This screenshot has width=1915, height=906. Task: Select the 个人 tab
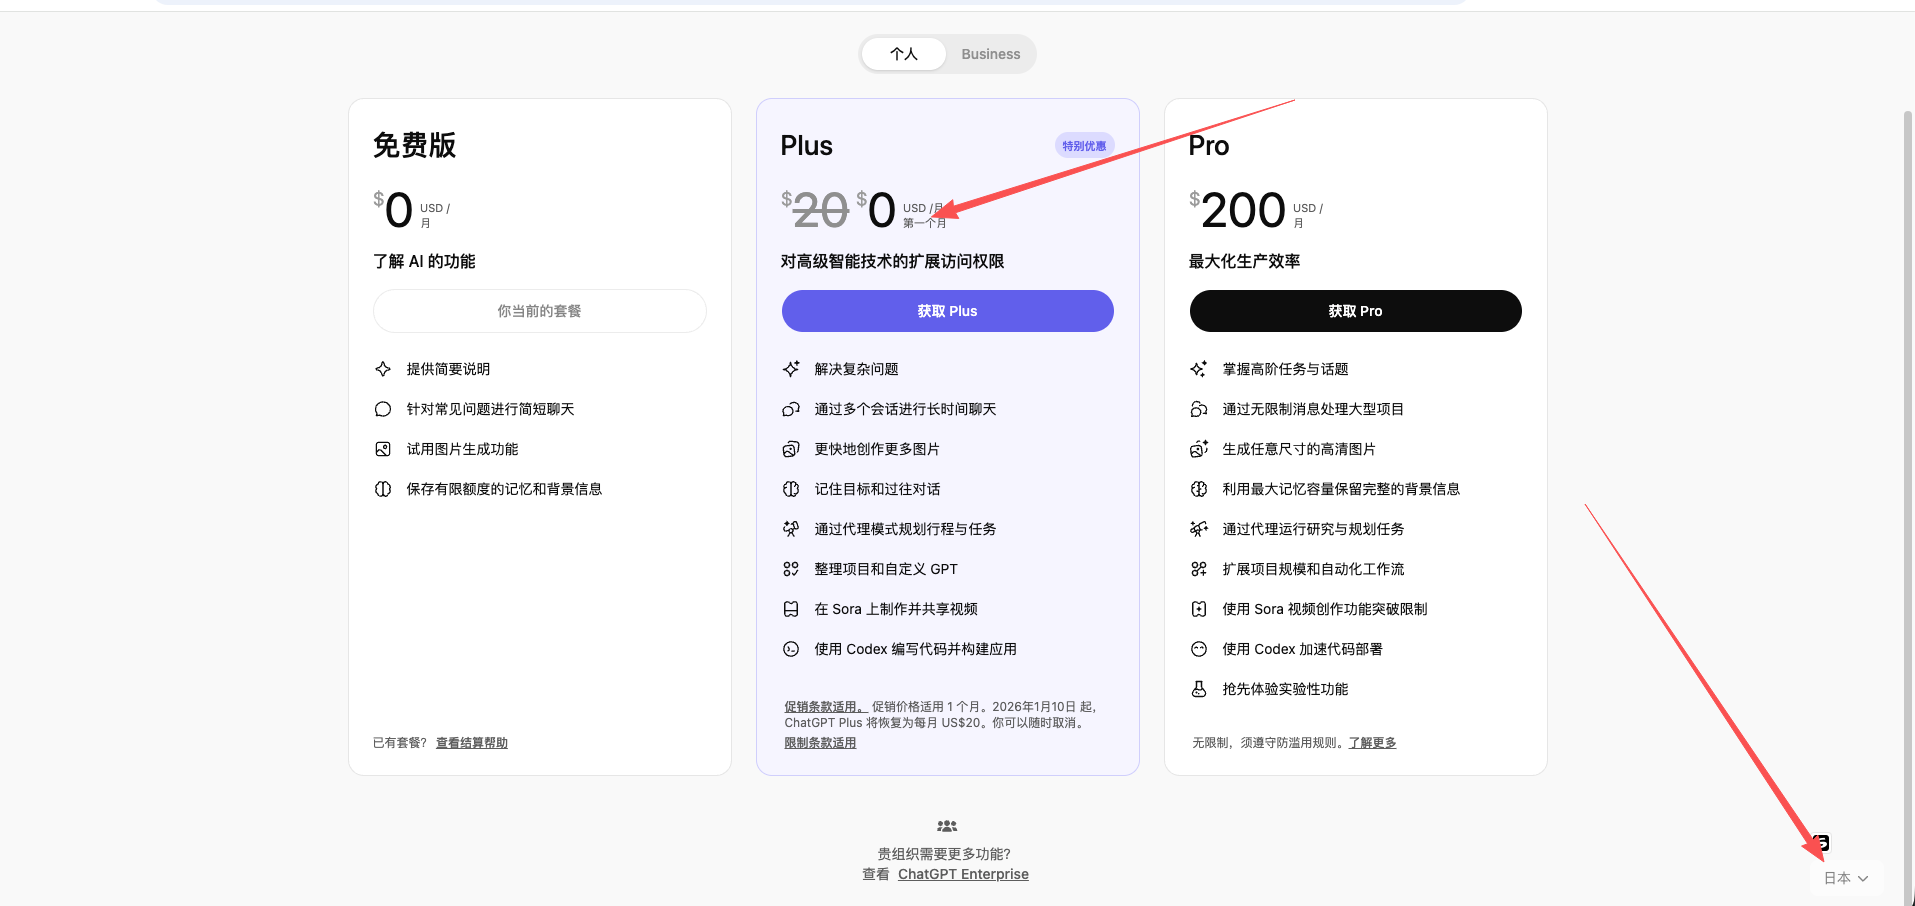(x=903, y=54)
